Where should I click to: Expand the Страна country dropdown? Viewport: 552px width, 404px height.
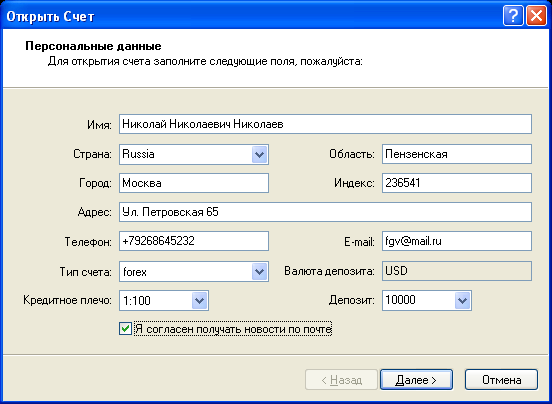(259, 154)
